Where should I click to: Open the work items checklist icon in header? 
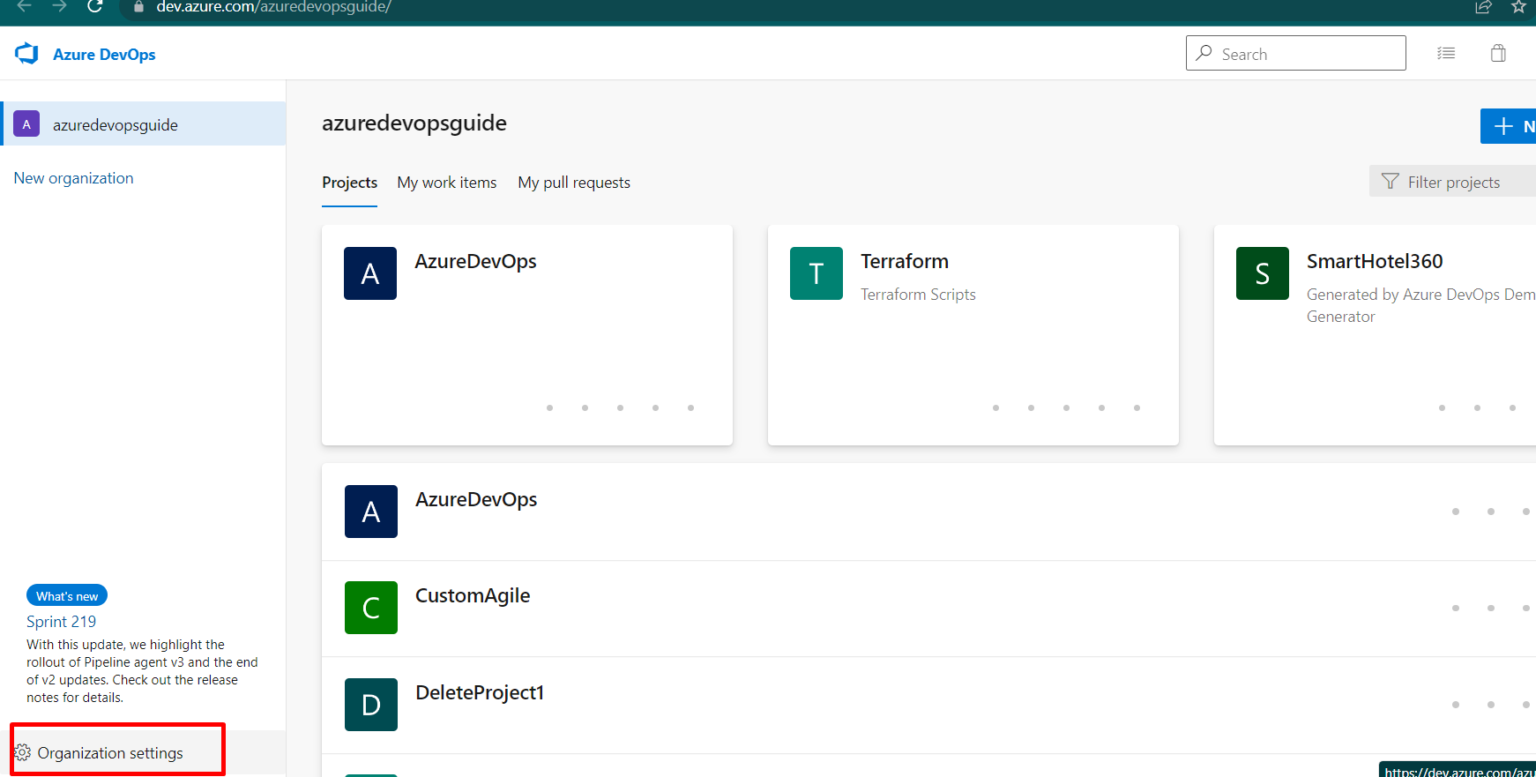click(x=1446, y=52)
